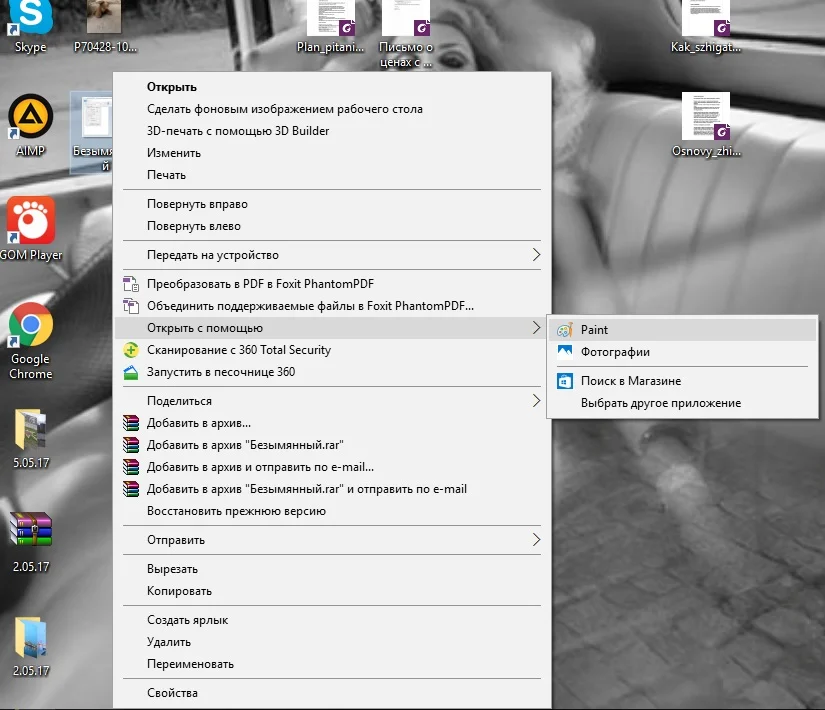Choose Добавить в архив "Безымянный.rar"
The image size is (825, 710).
(332, 445)
